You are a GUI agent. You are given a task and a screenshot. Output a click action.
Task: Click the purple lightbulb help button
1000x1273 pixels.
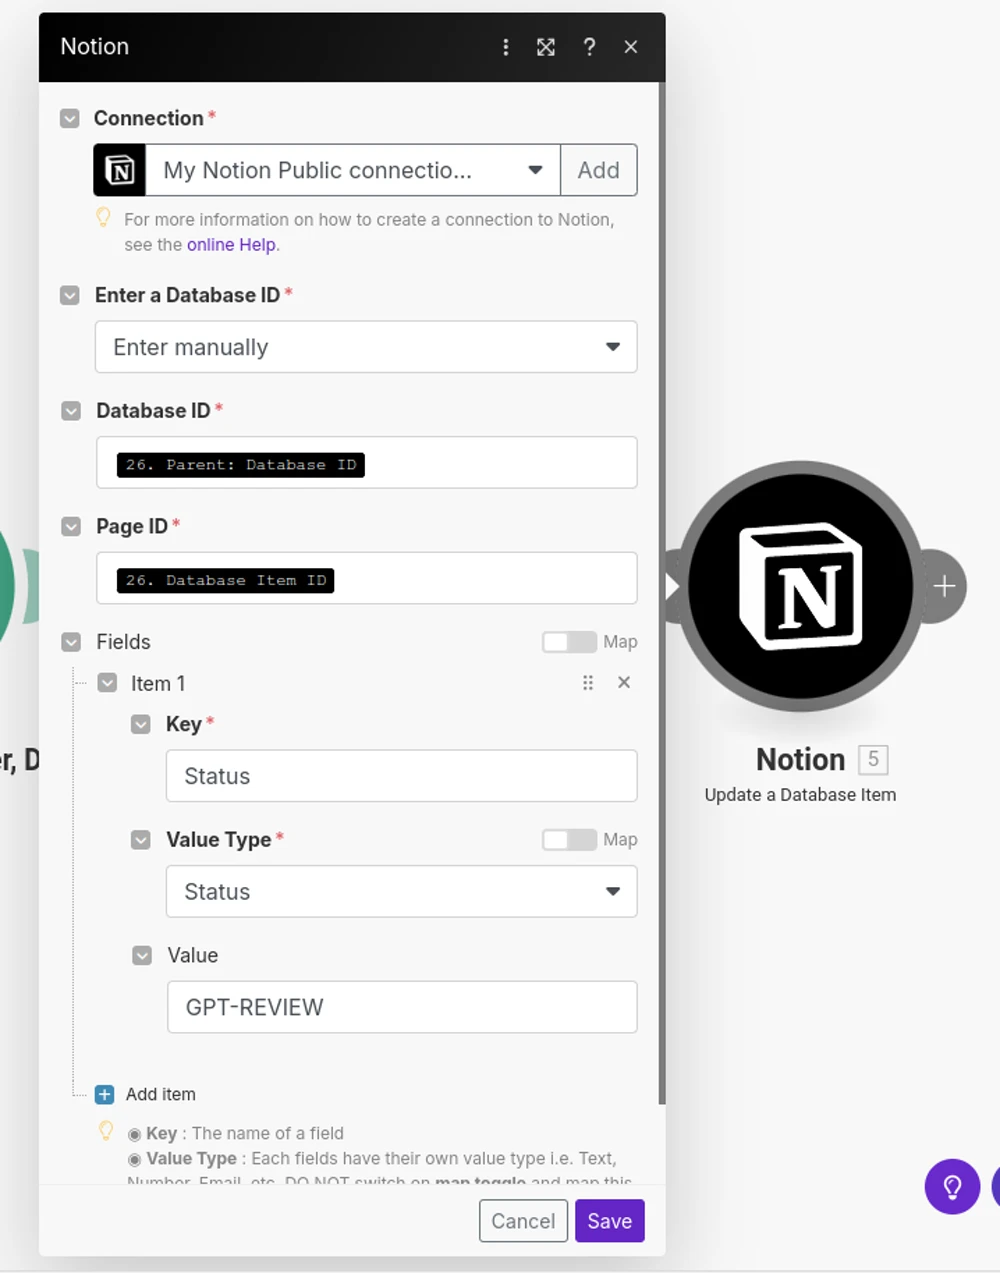[952, 1187]
